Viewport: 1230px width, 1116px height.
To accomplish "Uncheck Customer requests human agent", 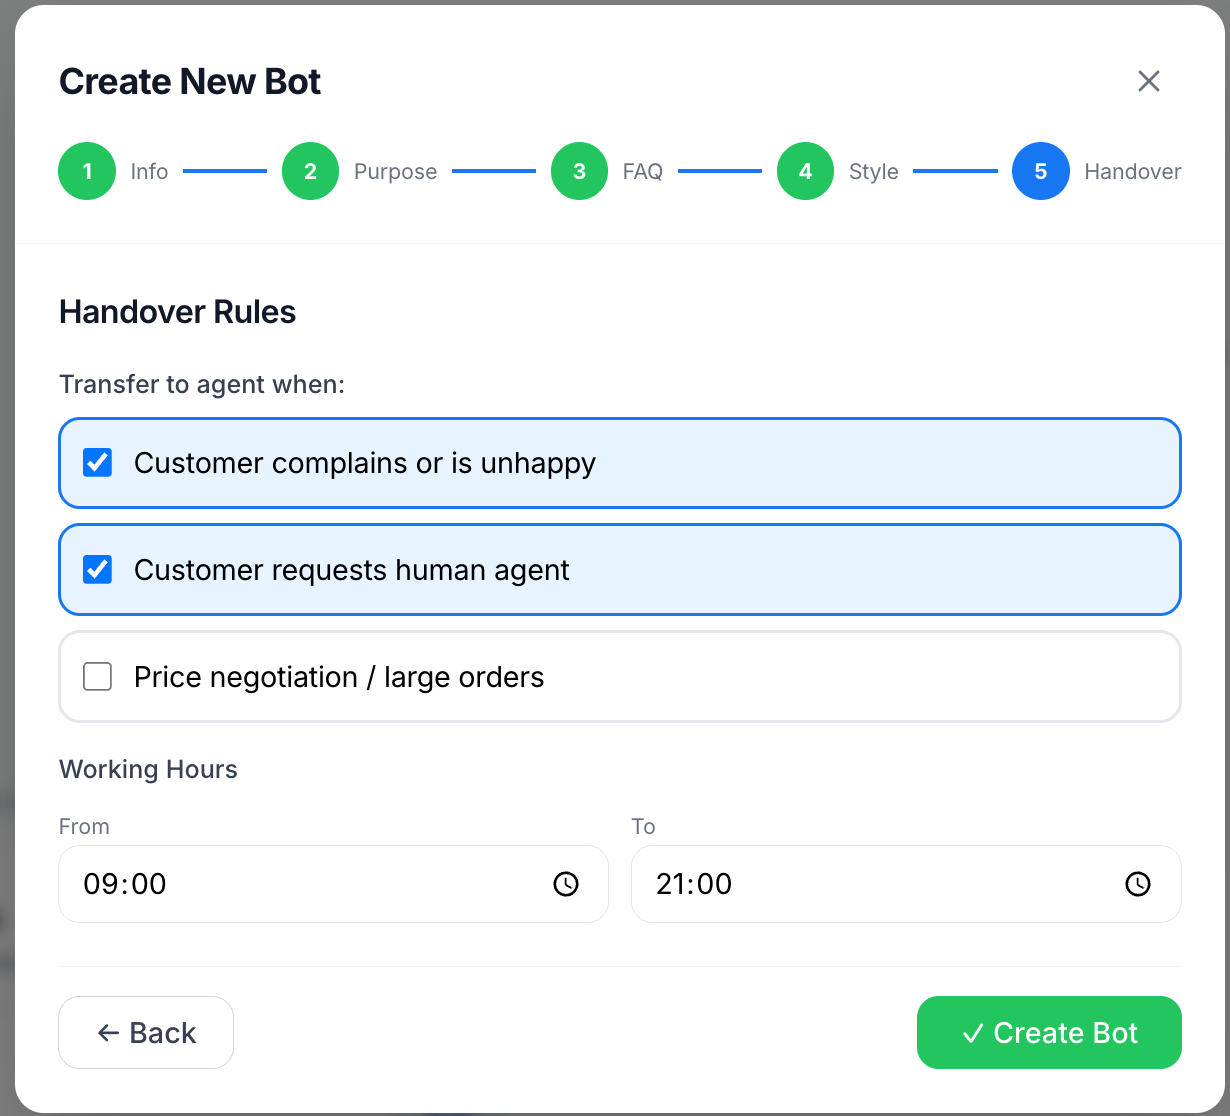I will tap(97, 570).
